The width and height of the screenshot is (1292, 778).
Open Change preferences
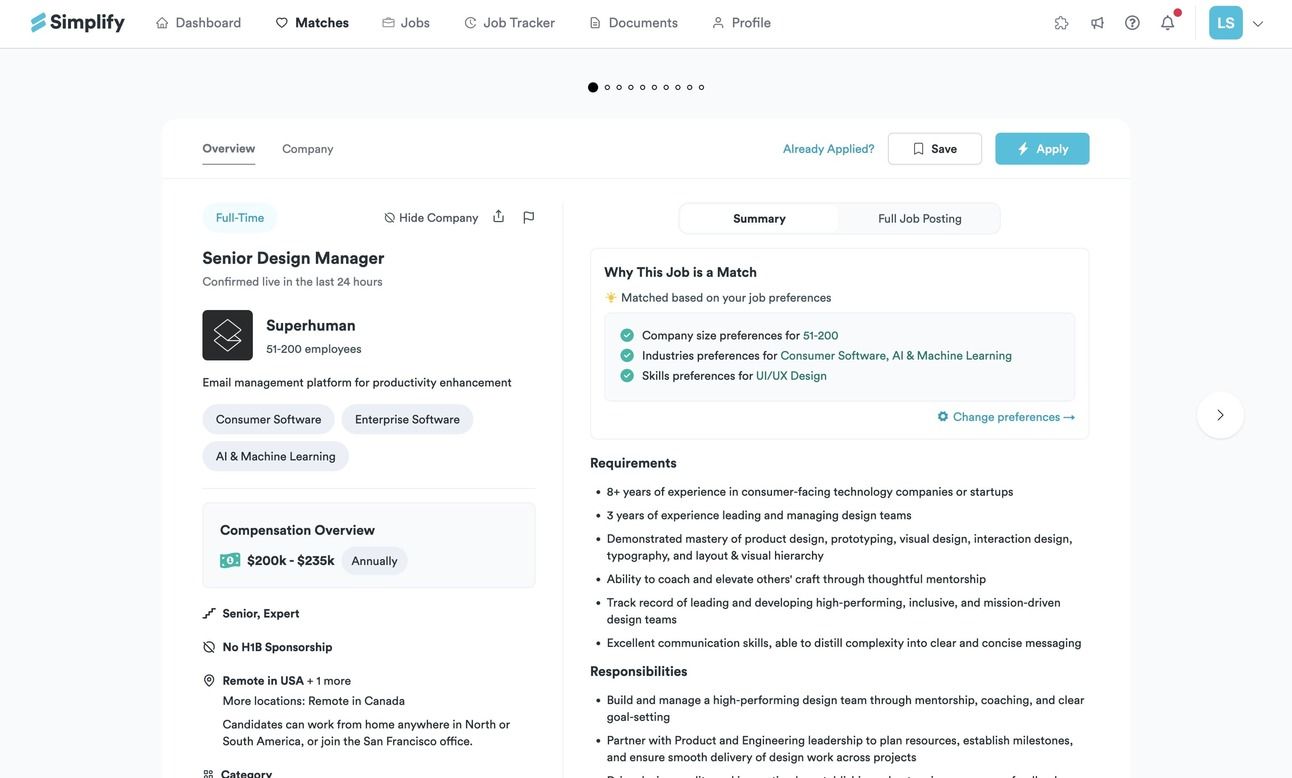point(1006,417)
